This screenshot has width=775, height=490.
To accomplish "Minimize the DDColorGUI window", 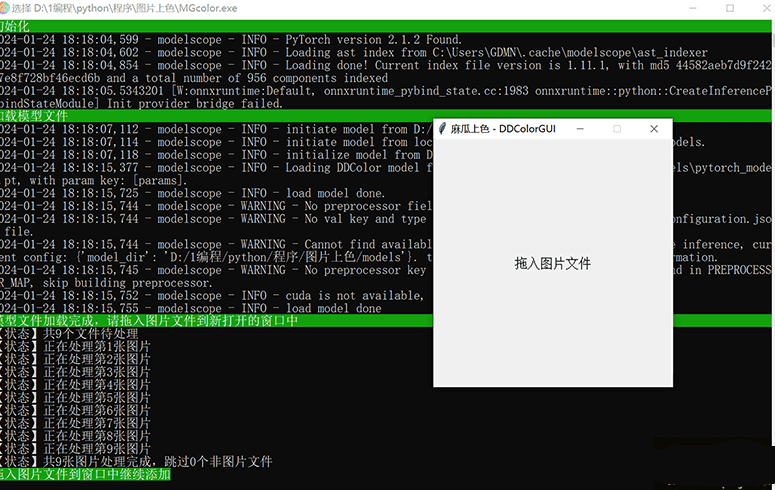I will tap(580, 129).
